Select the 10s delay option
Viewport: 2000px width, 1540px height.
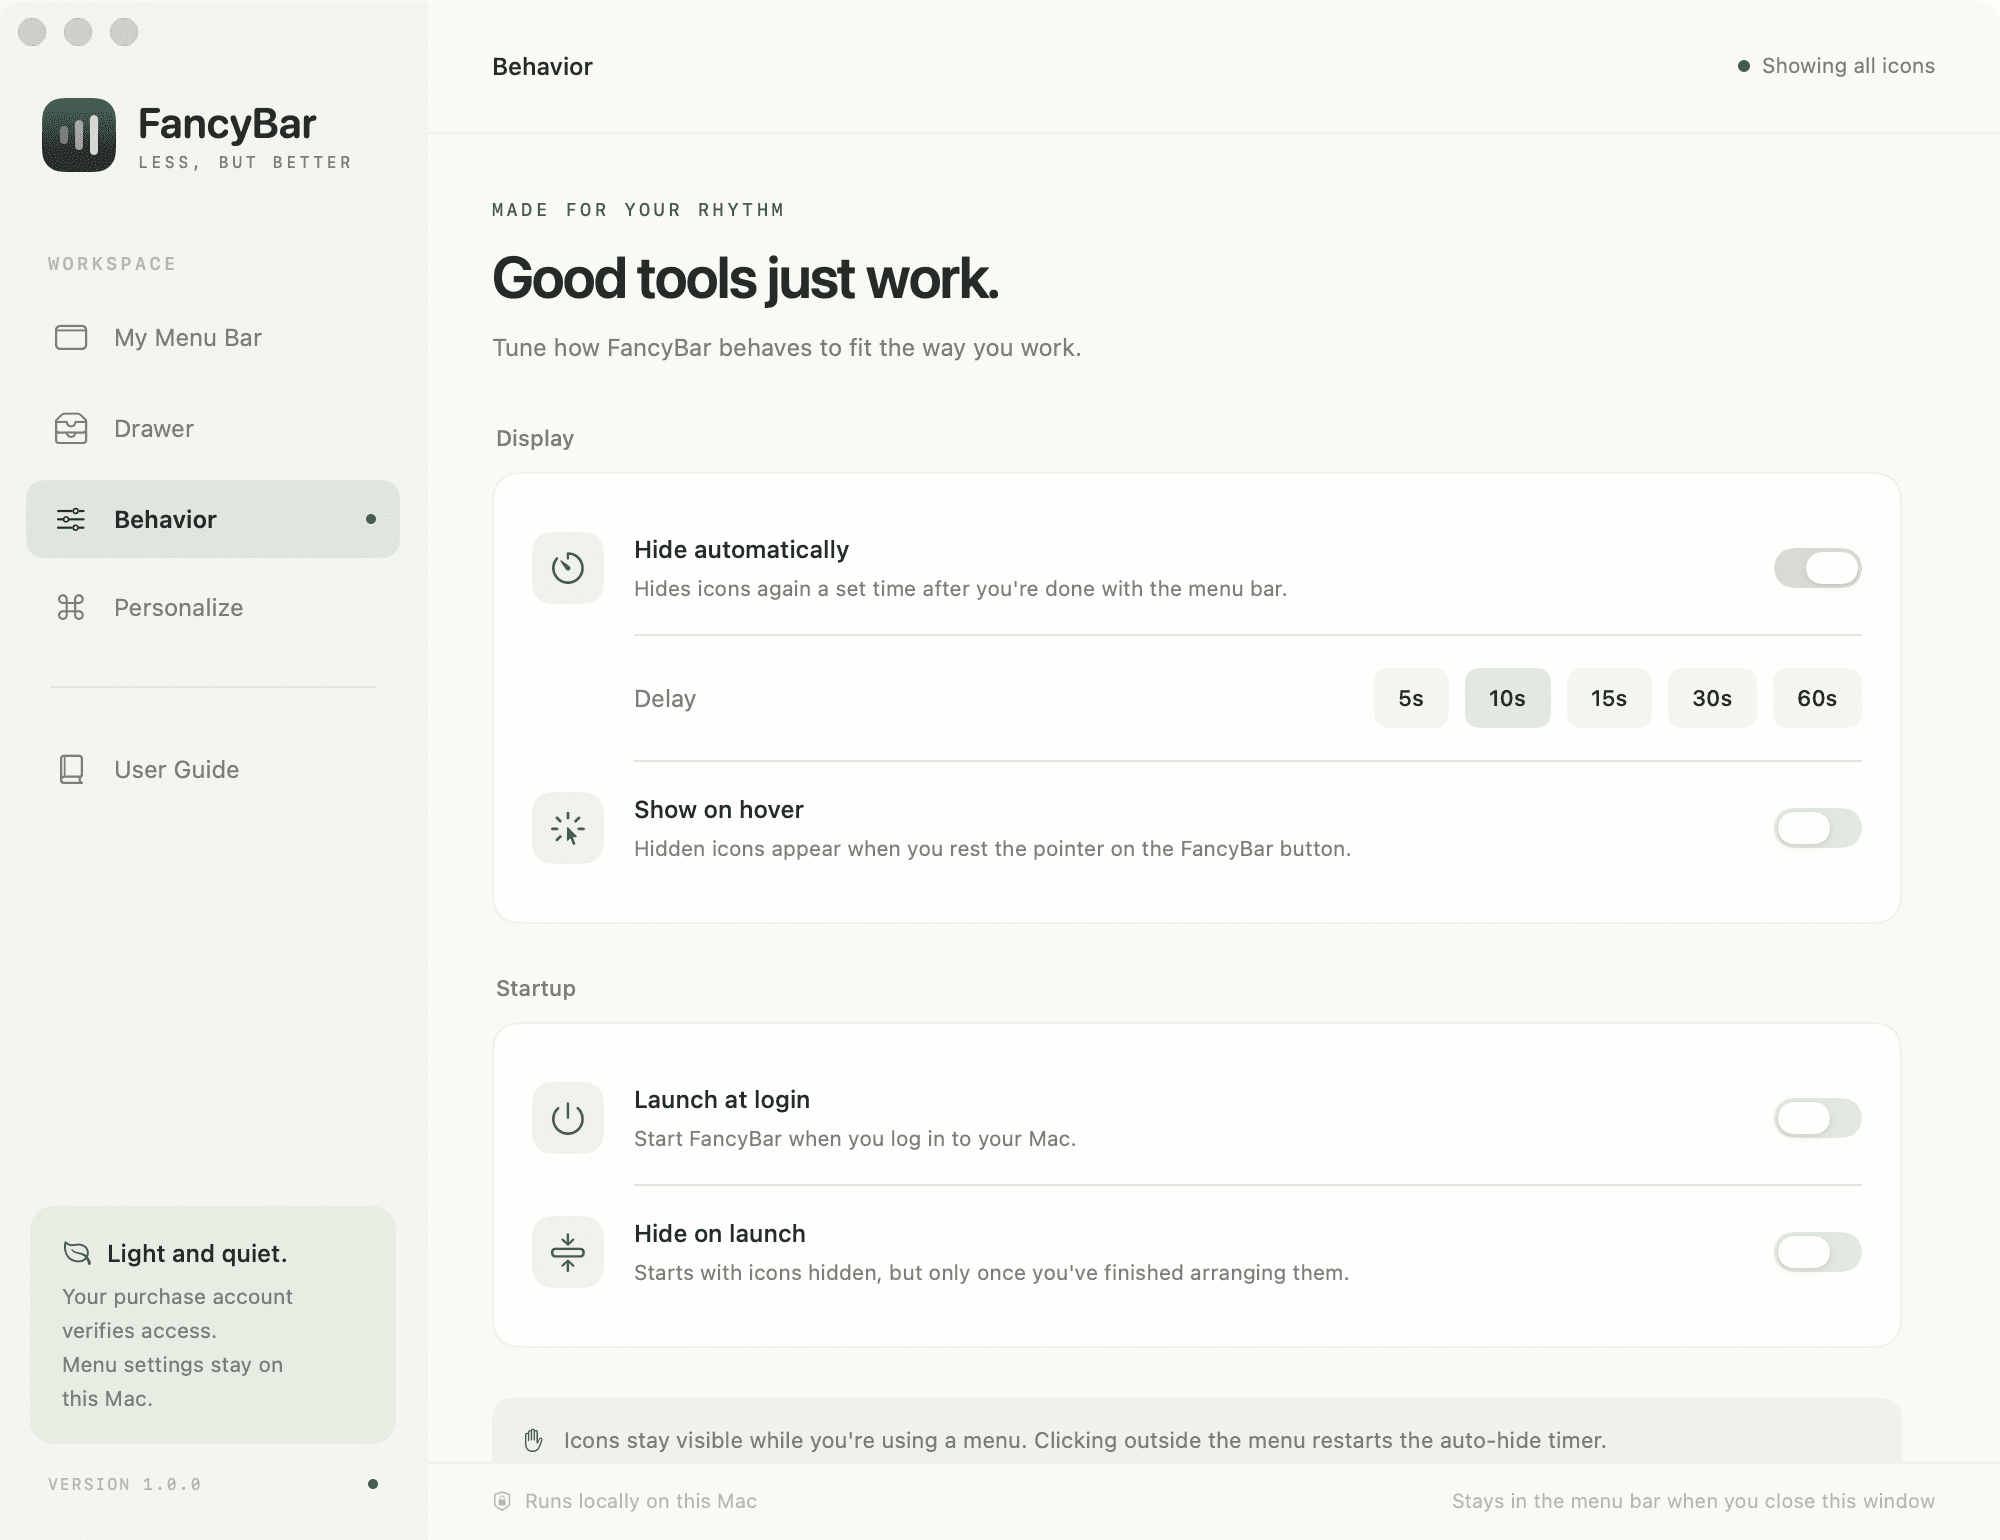coord(1508,698)
